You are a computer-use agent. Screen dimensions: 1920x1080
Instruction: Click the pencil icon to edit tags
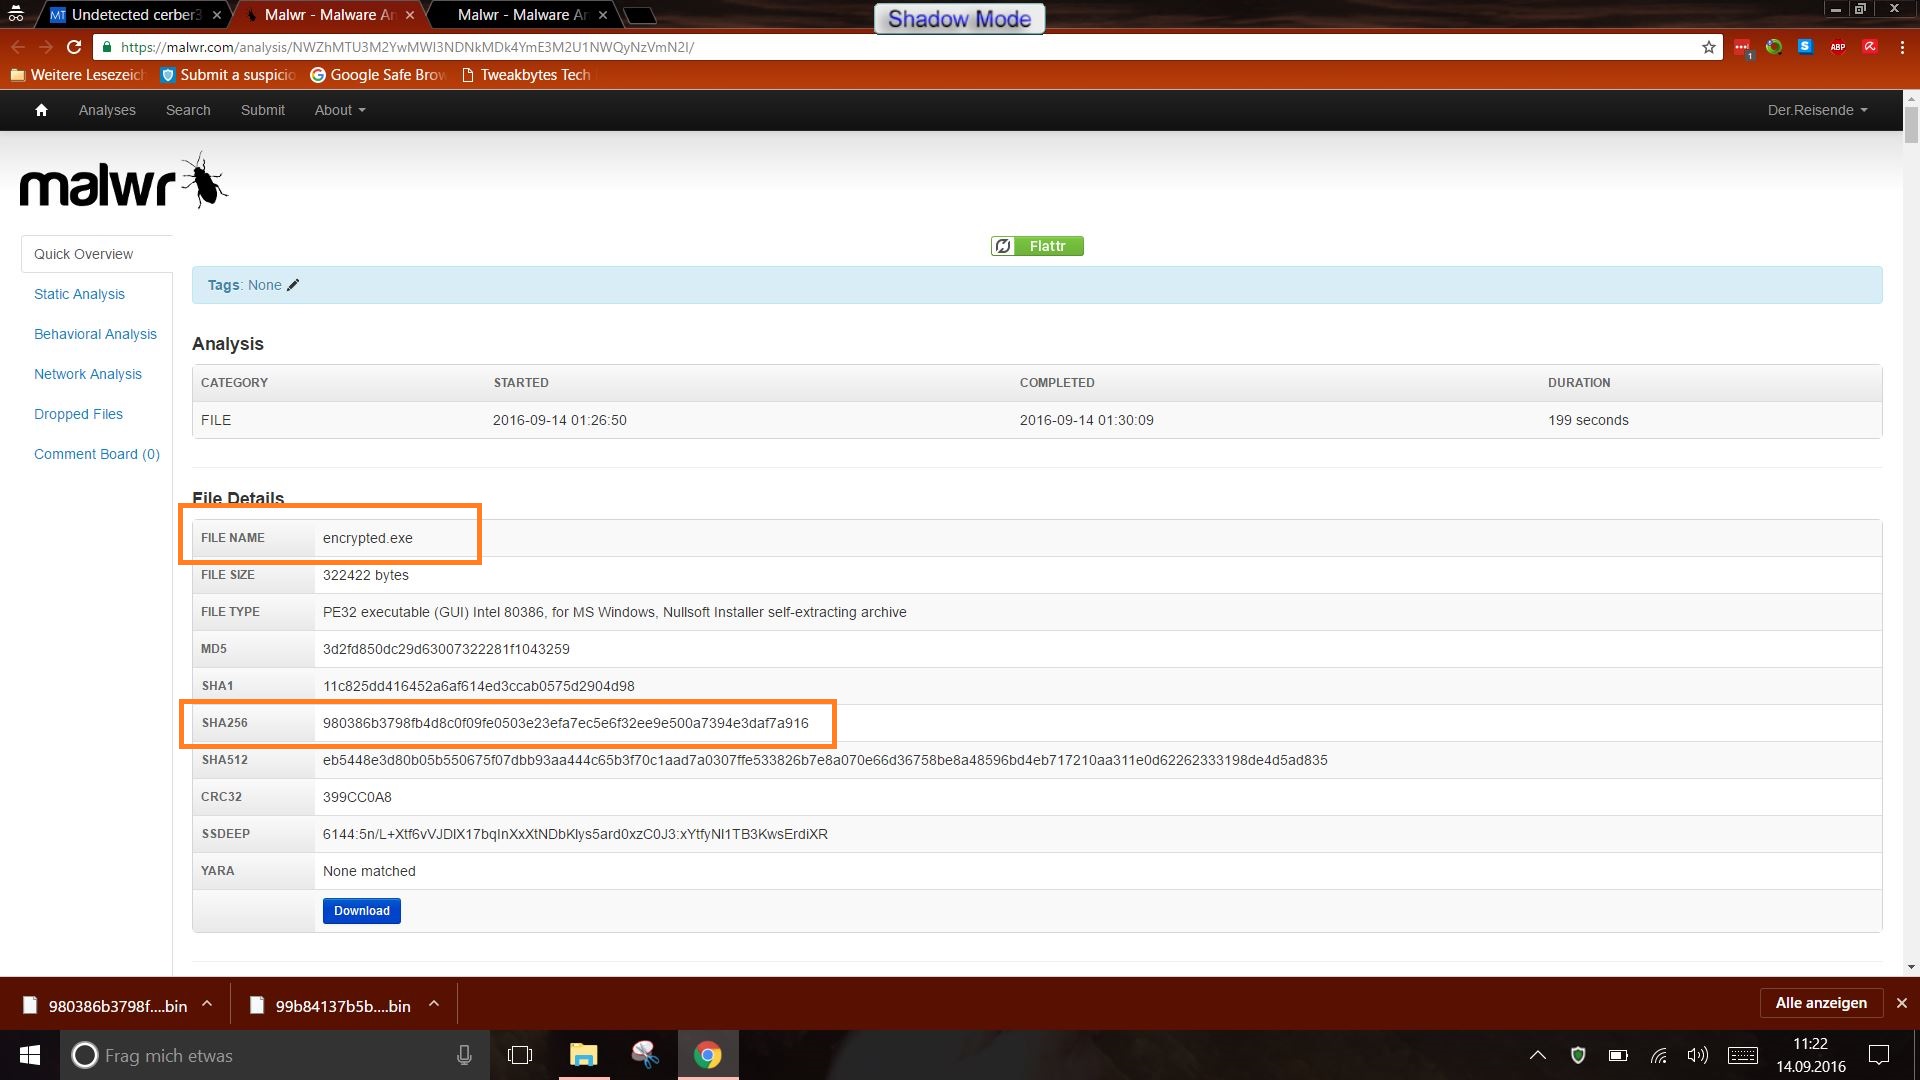click(x=293, y=285)
